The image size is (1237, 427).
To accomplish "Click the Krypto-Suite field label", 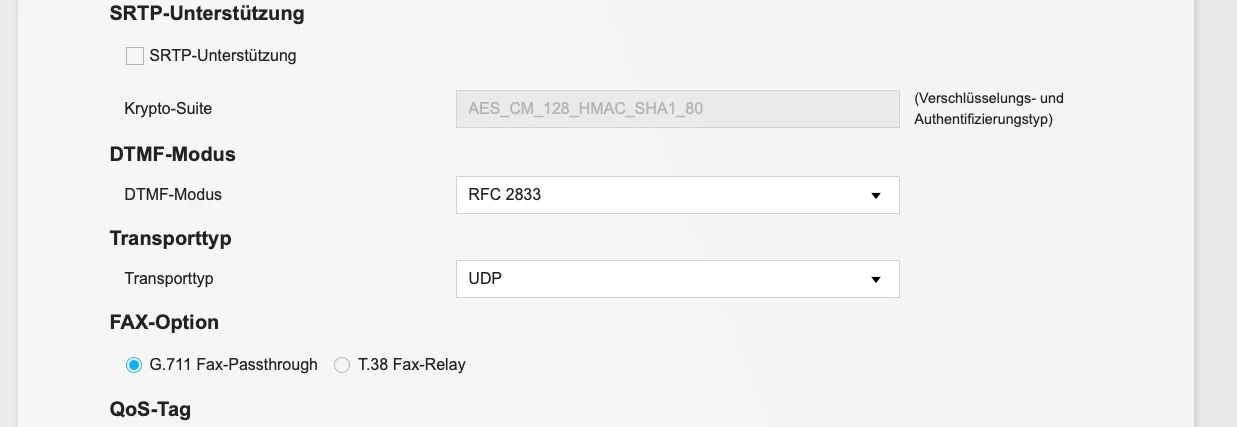I will pos(168,108).
